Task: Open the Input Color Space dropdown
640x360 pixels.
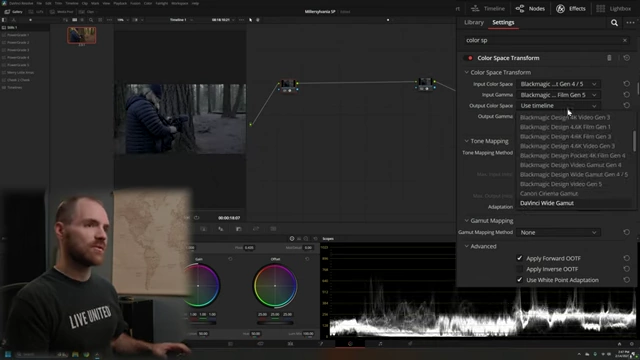Action: (558, 84)
